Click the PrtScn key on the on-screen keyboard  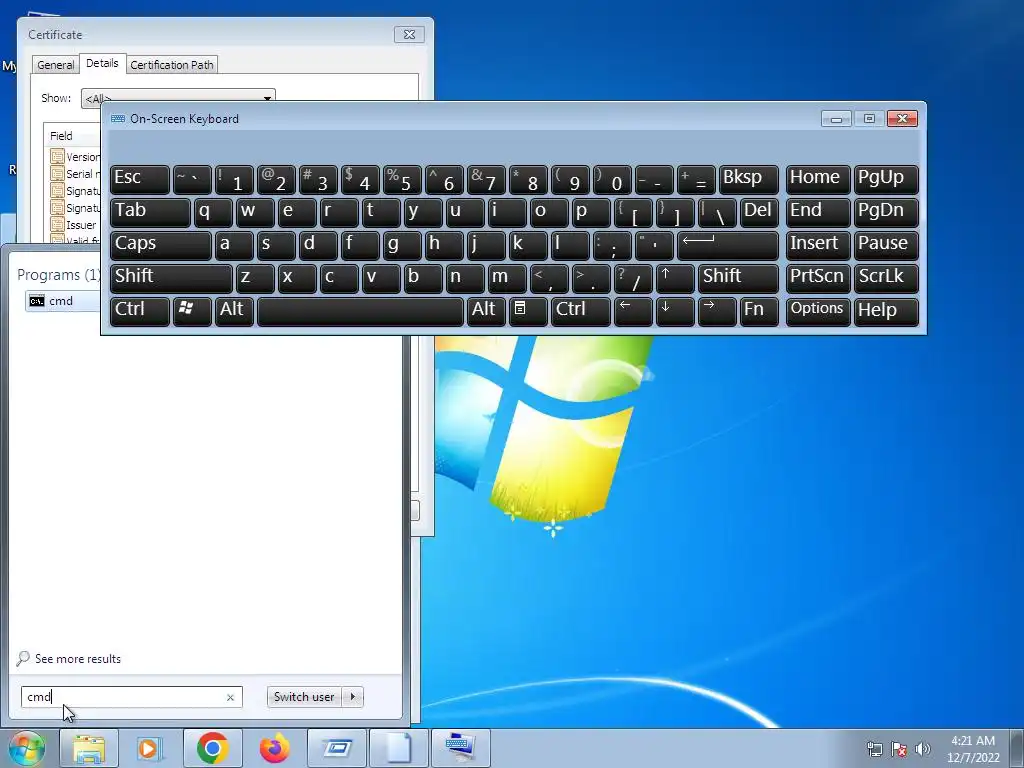pos(818,278)
